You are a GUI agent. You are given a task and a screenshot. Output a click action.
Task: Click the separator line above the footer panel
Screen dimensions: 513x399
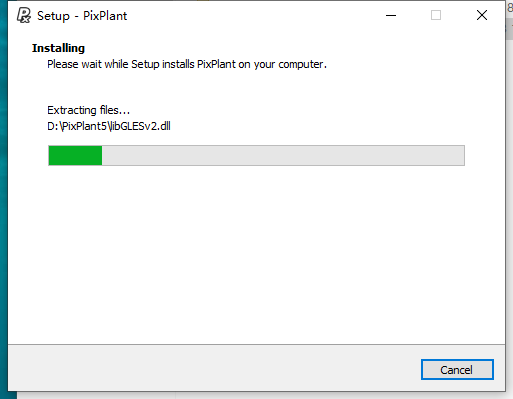pyautogui.click(x=257, y=344)
